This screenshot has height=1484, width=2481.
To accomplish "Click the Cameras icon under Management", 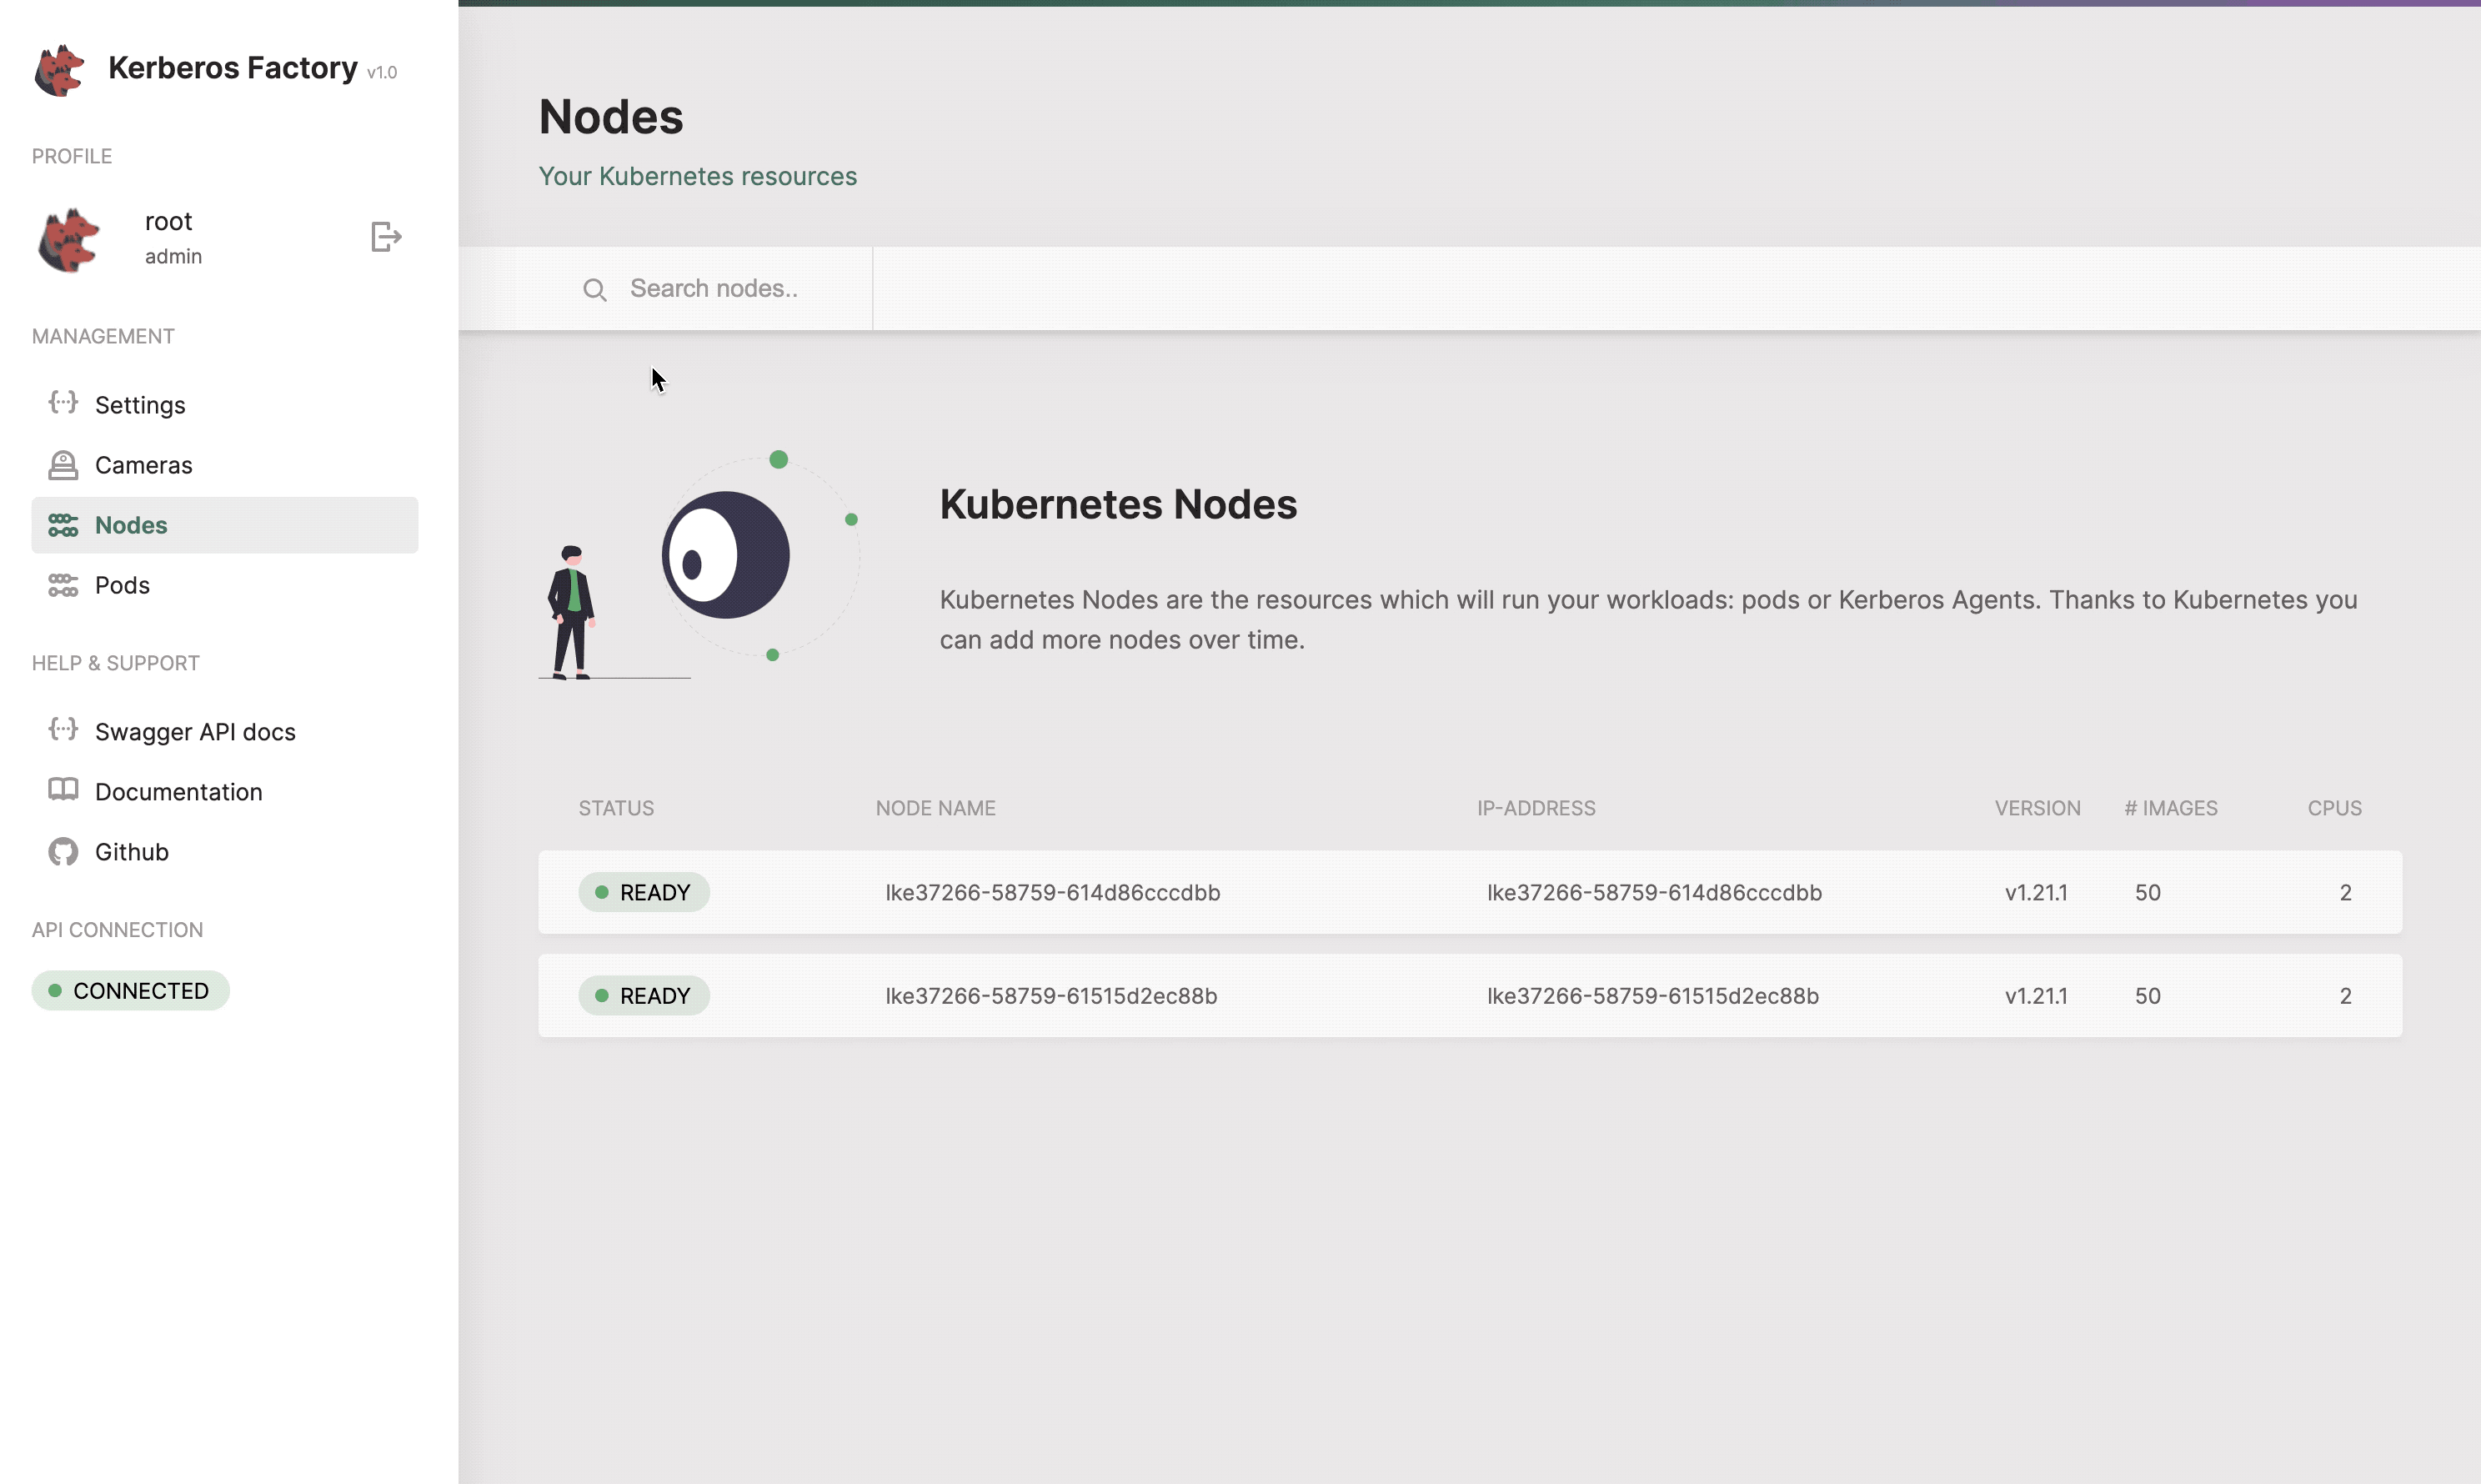I will coord(63,464).
